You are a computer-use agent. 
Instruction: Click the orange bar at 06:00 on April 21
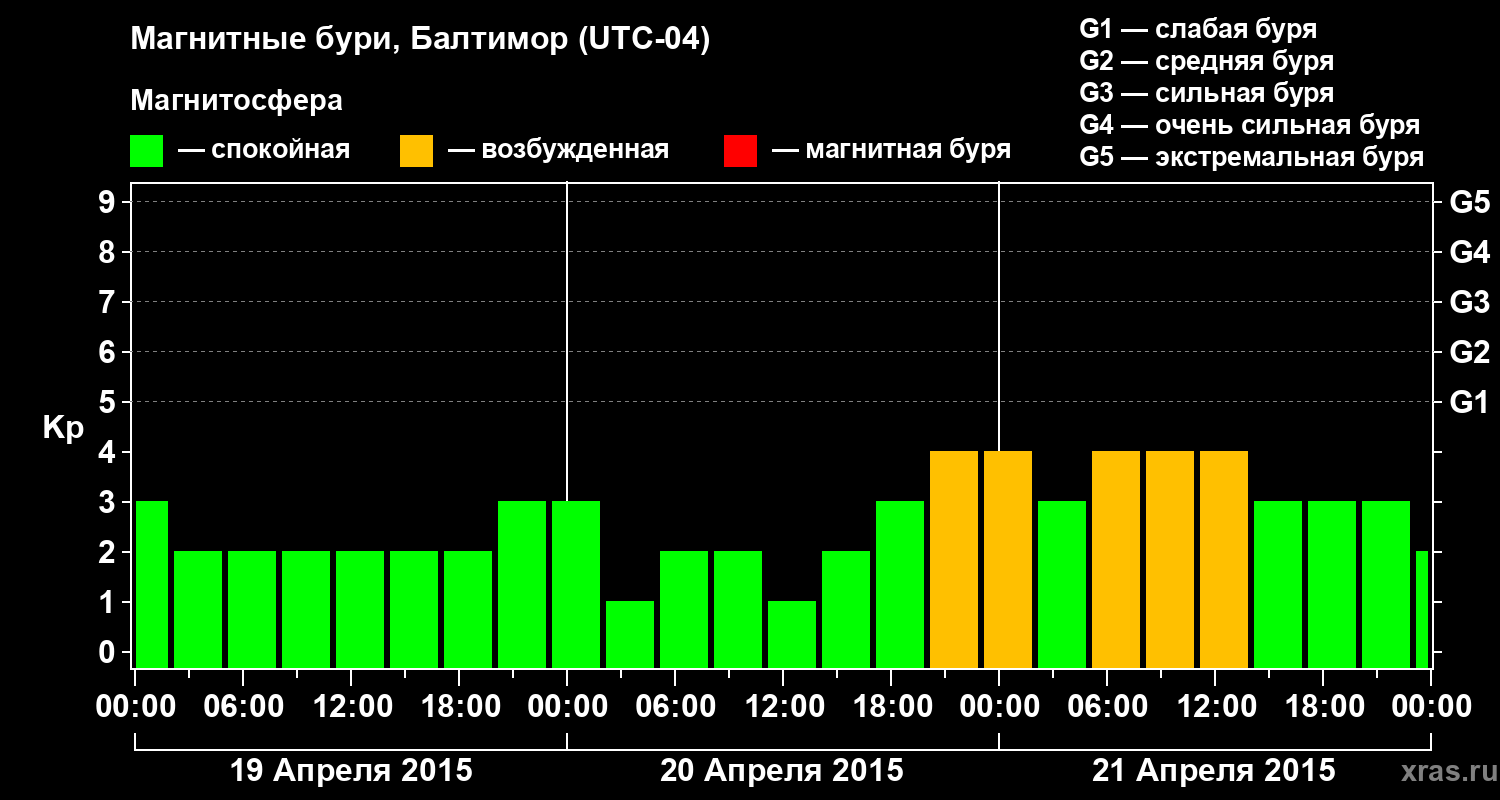pyautogui.click(x=1116, y=559)
